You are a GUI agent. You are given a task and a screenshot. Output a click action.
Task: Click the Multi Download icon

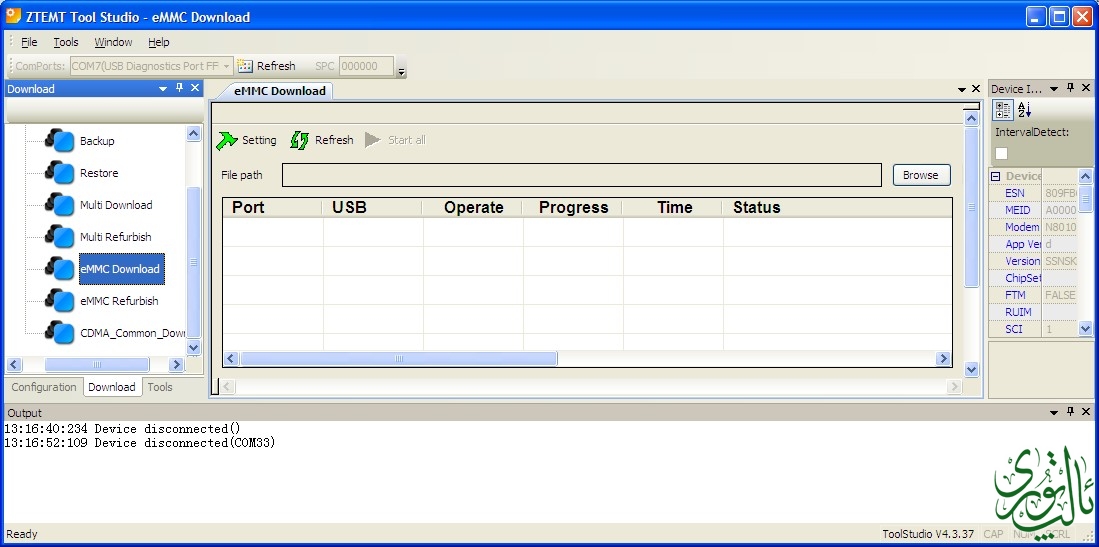pos(60,205)
